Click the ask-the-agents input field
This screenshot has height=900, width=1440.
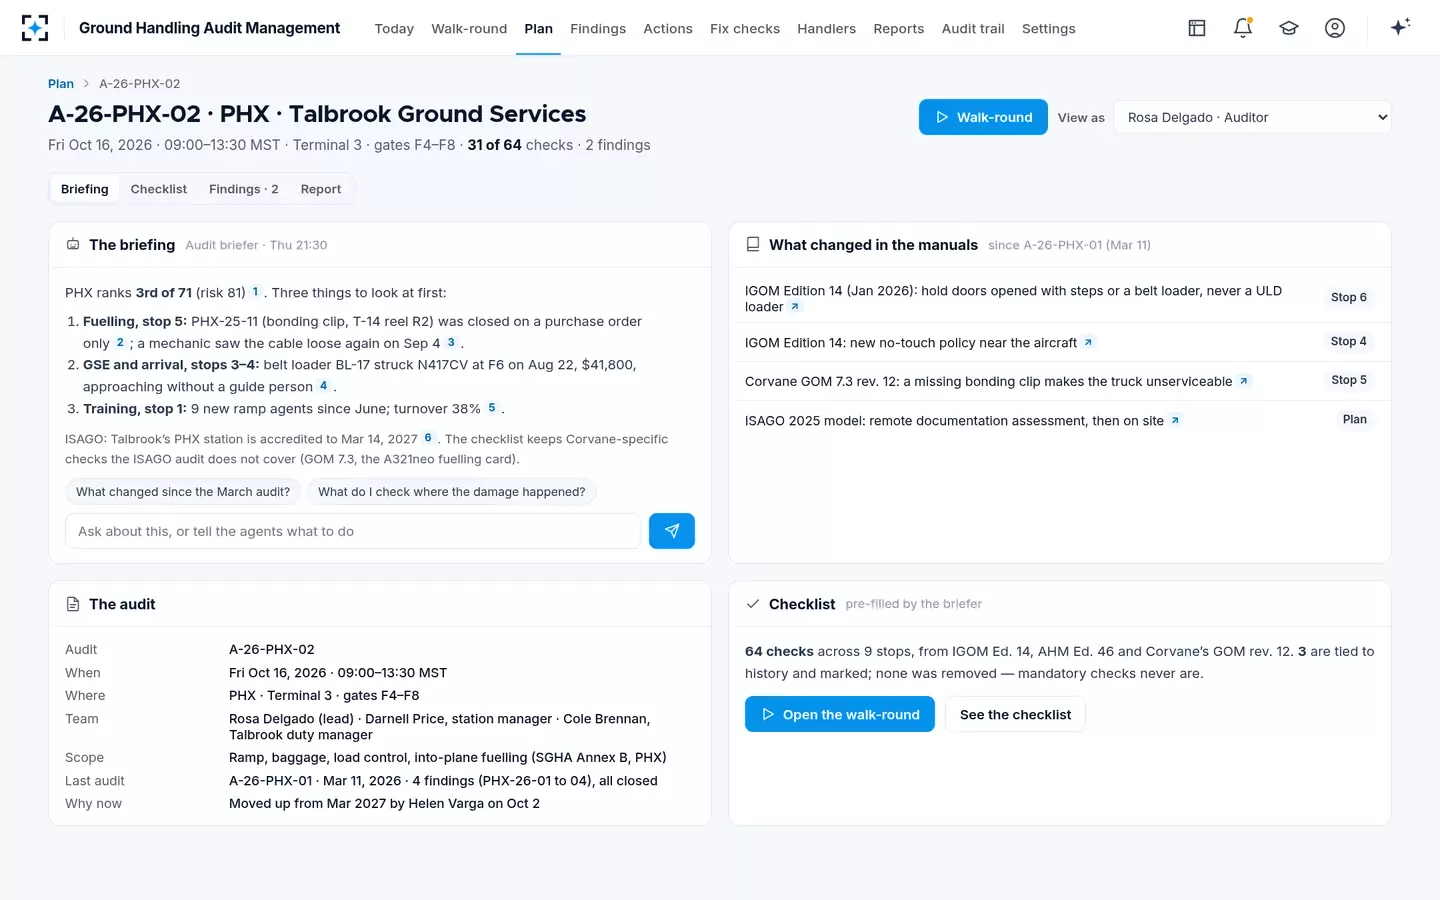[353, 531]
